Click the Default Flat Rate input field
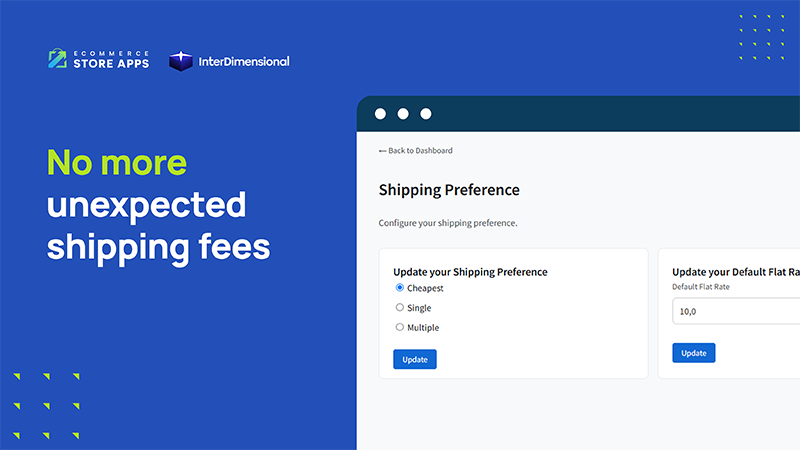800x450 pixels. coord(736,312)
